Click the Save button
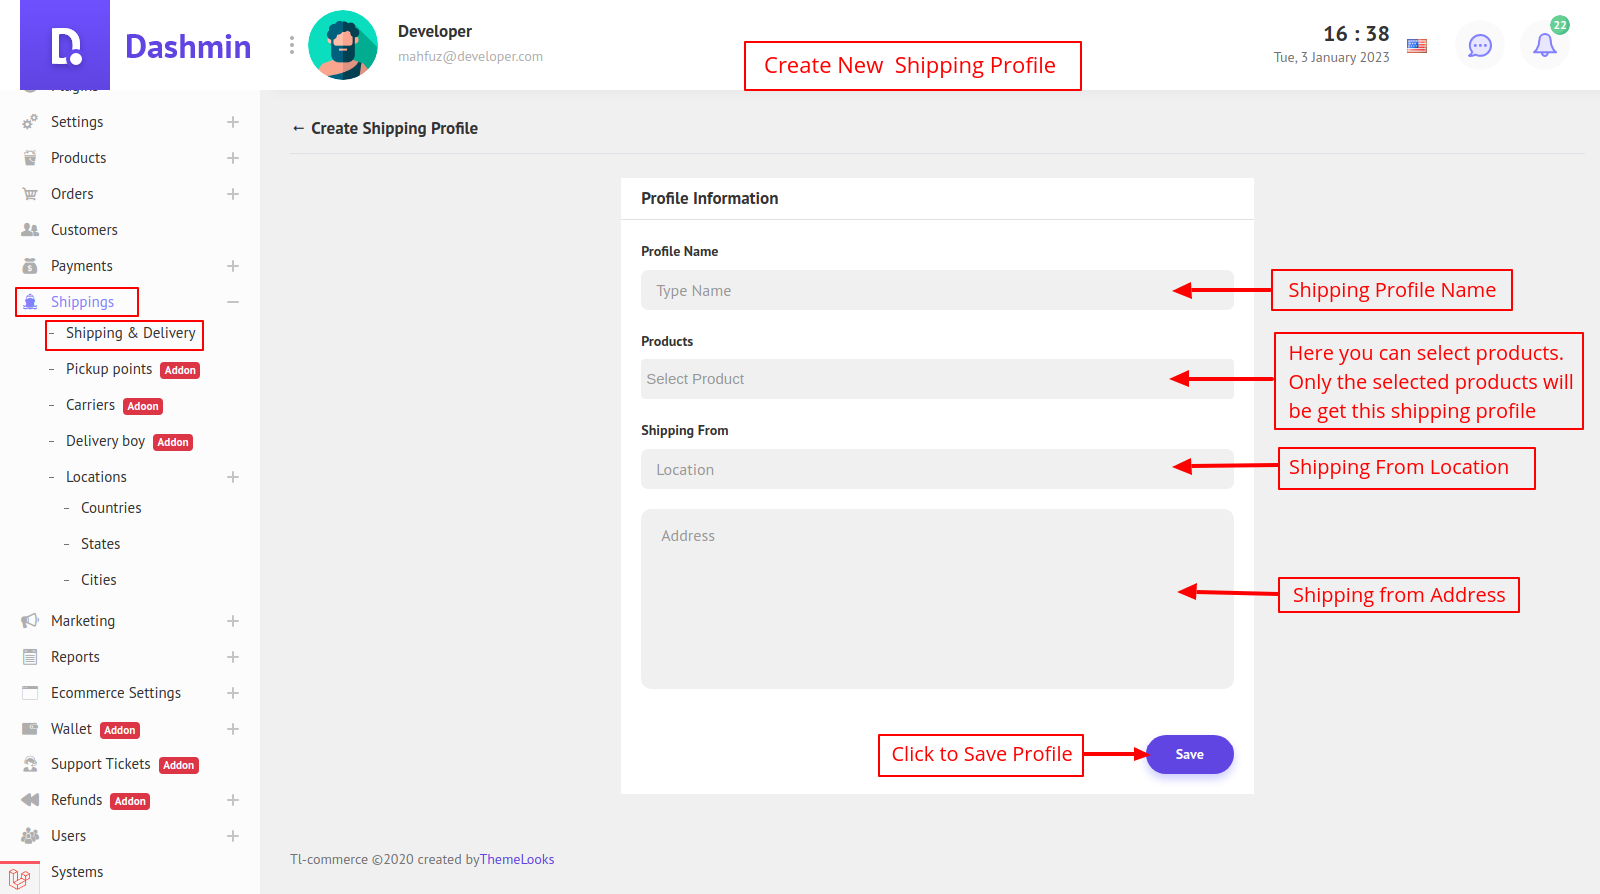 click(1189, 754)
